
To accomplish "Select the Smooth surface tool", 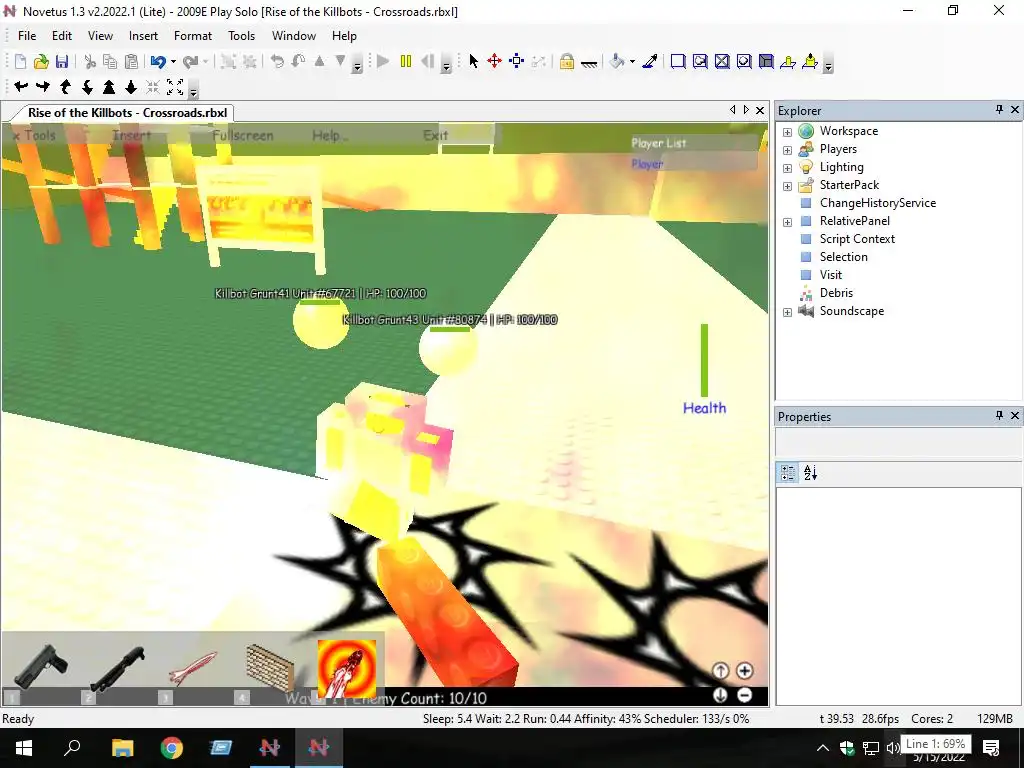I will pos(678,61).
